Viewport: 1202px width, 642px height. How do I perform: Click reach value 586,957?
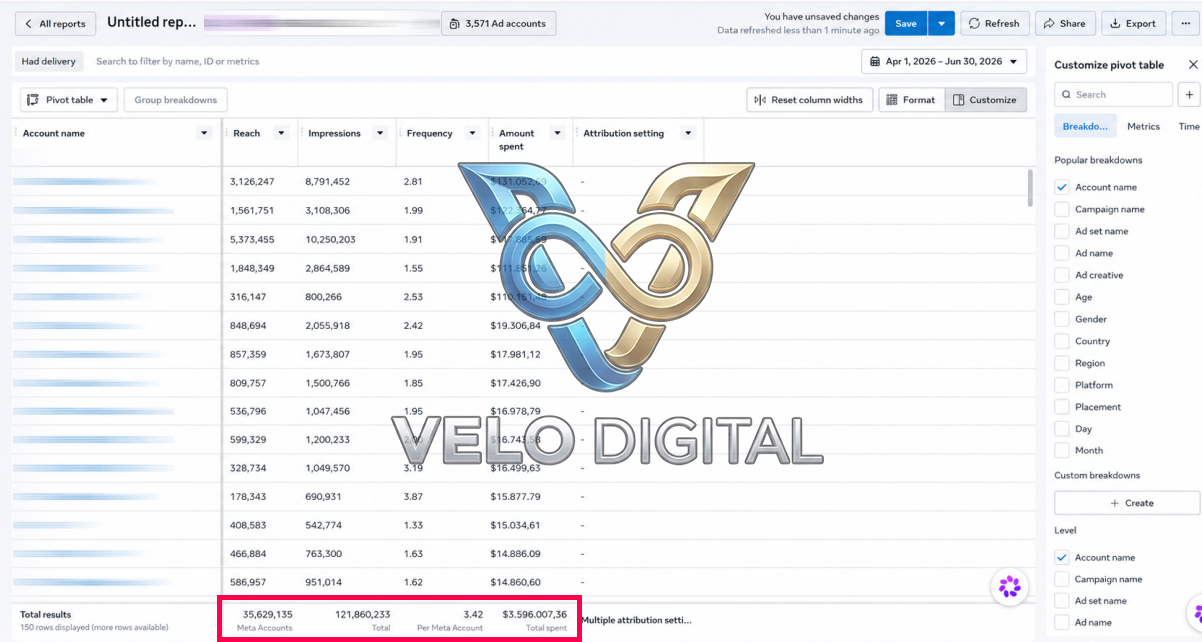(246, 582)
